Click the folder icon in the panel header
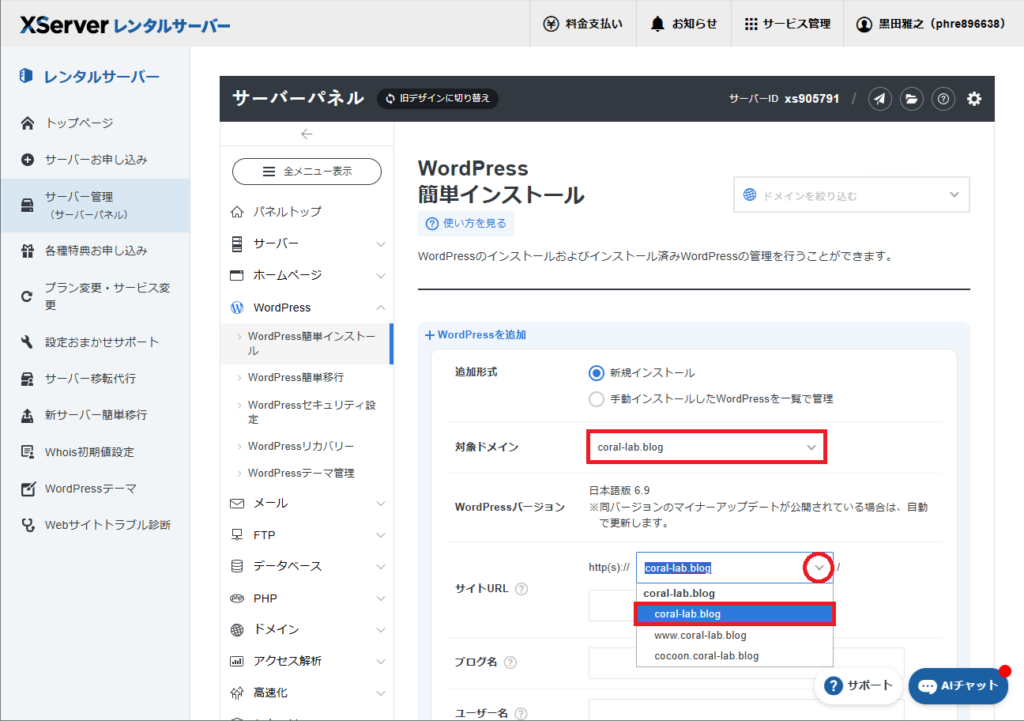Screen dimensions: 1024x721 (911, 99)
